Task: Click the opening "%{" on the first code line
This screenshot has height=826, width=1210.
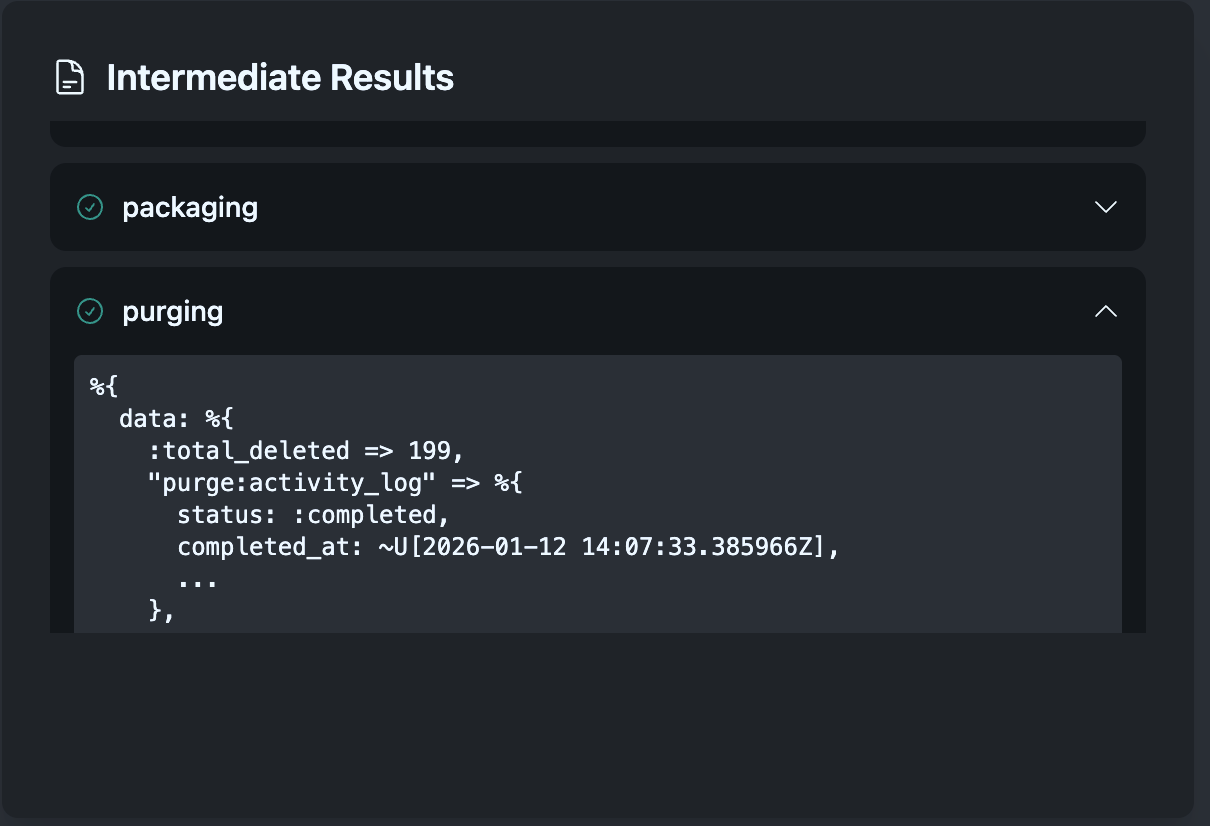Action: click(104, 387)
